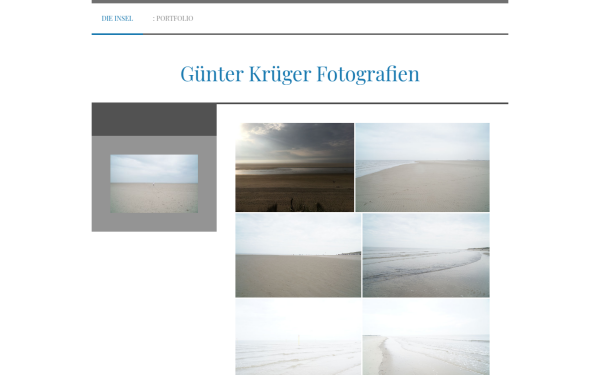
Task: Open the sidebar beach thumbnail in gray box
Action: 154,184
